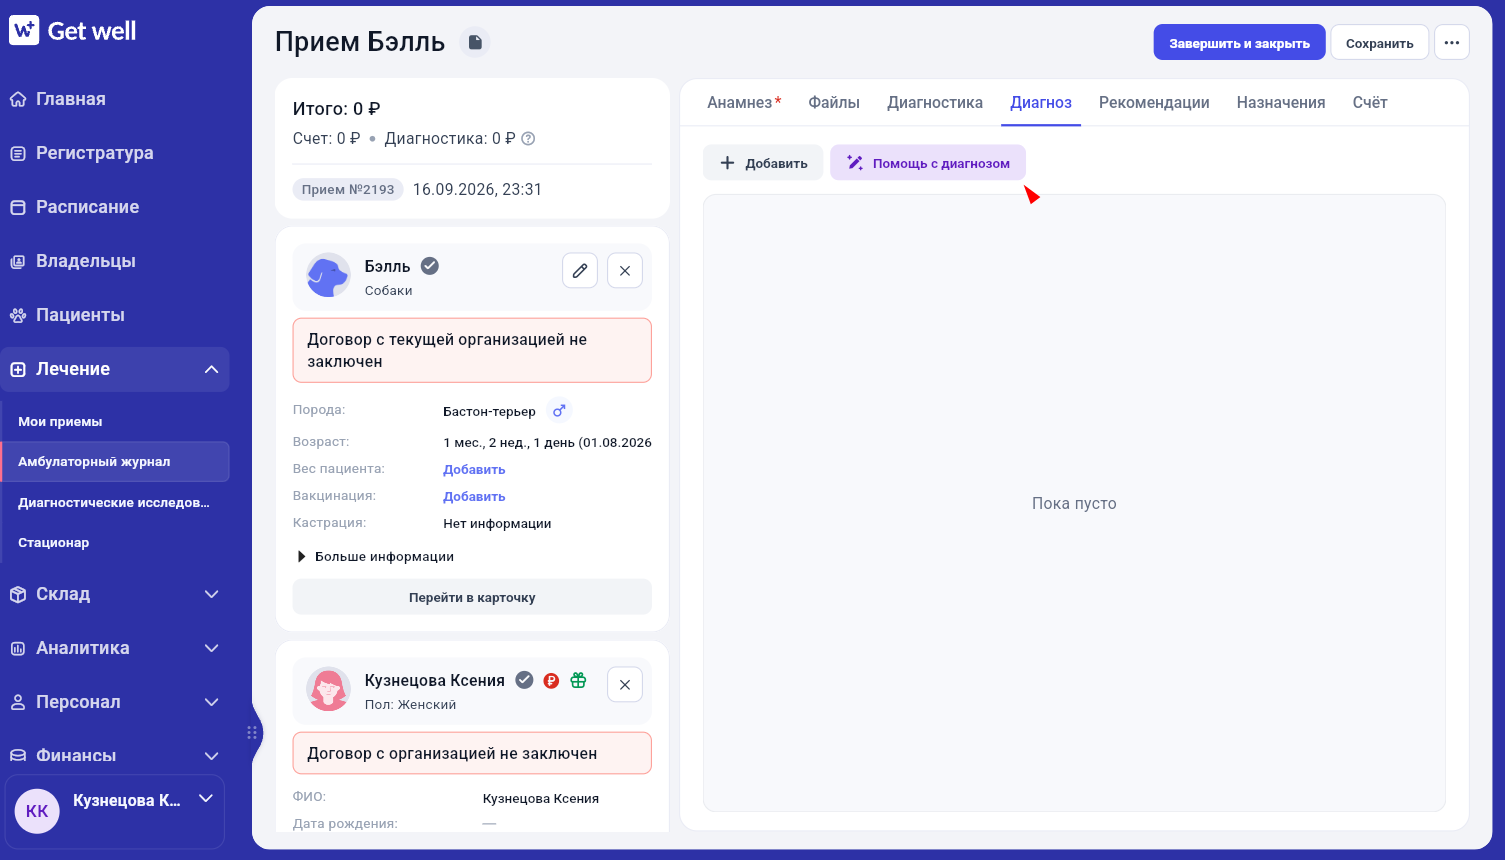
Task: Click the KK user avatar in sidebar
Action: click(37, 811)
